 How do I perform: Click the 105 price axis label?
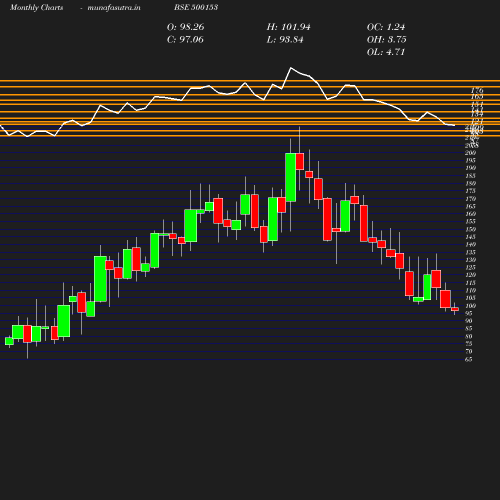point(470,298)
